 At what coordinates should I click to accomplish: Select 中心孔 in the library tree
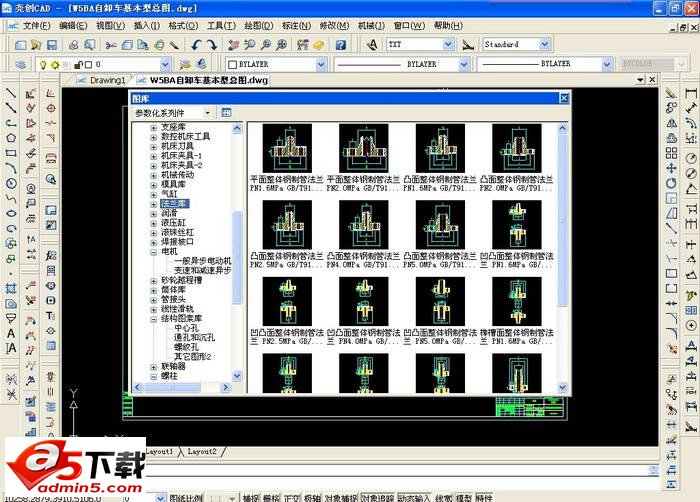[x=187, y=328]
